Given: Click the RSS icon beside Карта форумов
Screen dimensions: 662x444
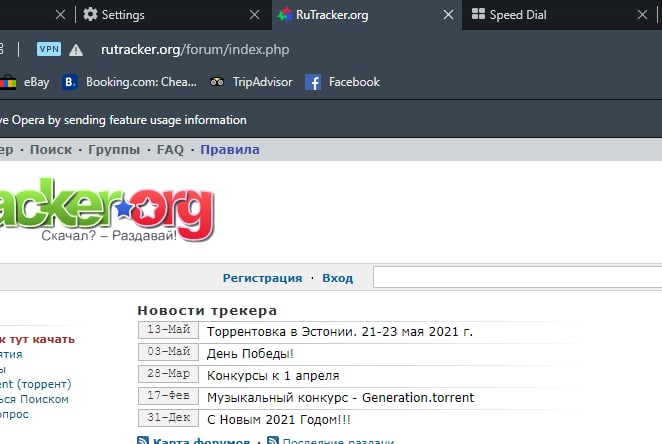Looking at the screenshot, I should (x=143, y=440).
